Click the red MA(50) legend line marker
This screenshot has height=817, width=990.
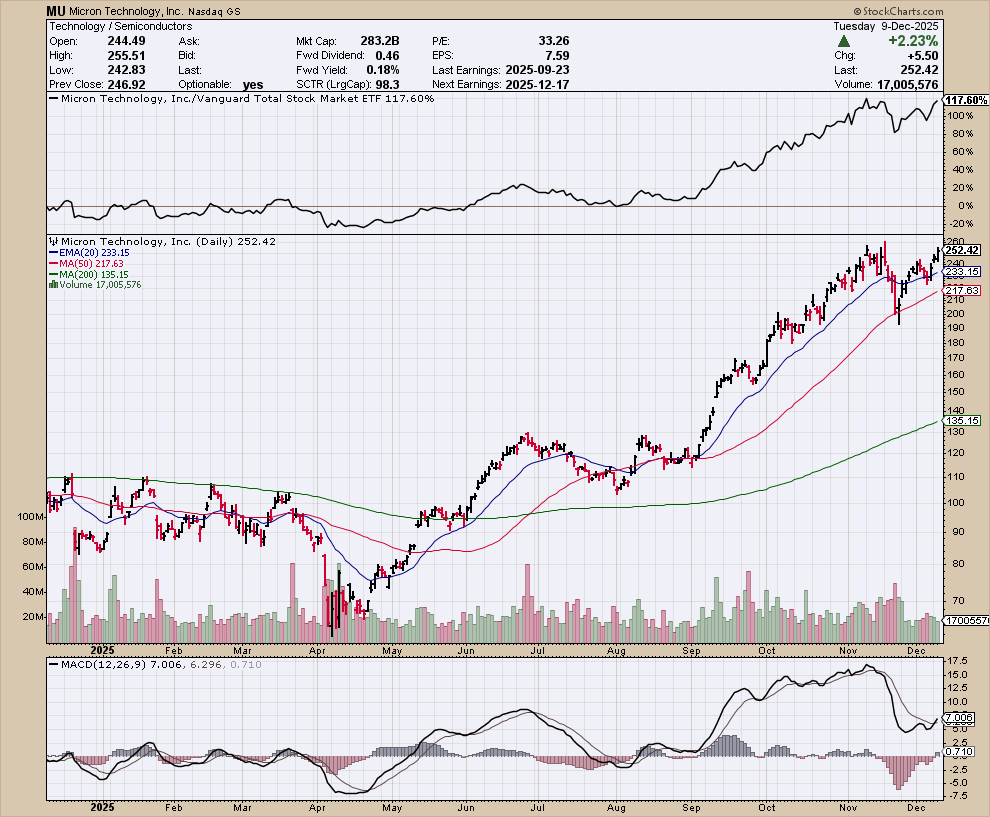pyautogui.click(x=53, y=264)
